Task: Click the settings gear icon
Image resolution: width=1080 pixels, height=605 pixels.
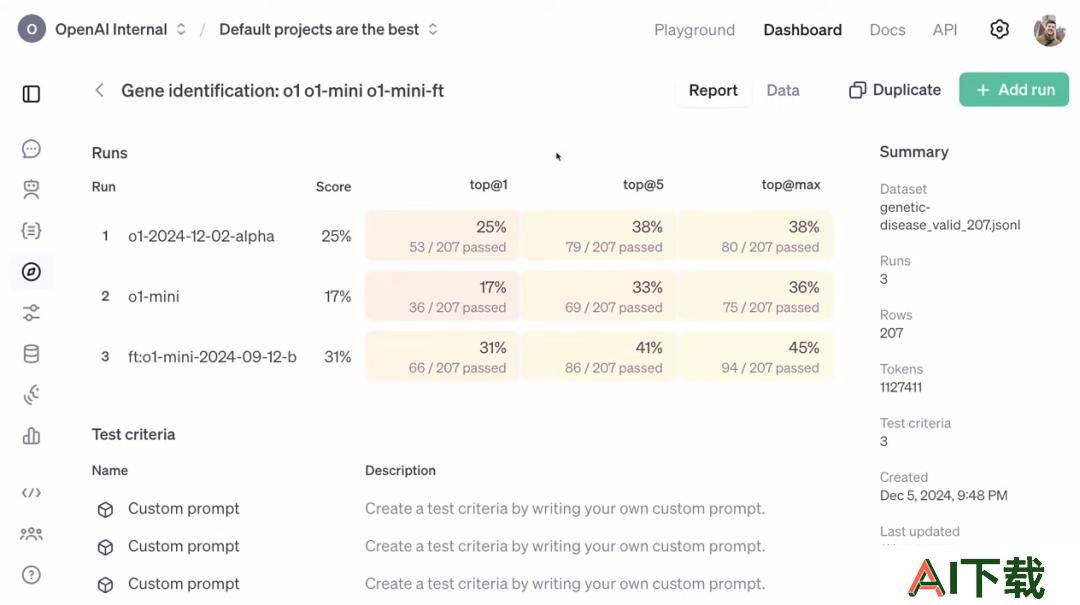Action: click(x=999, y=29)
